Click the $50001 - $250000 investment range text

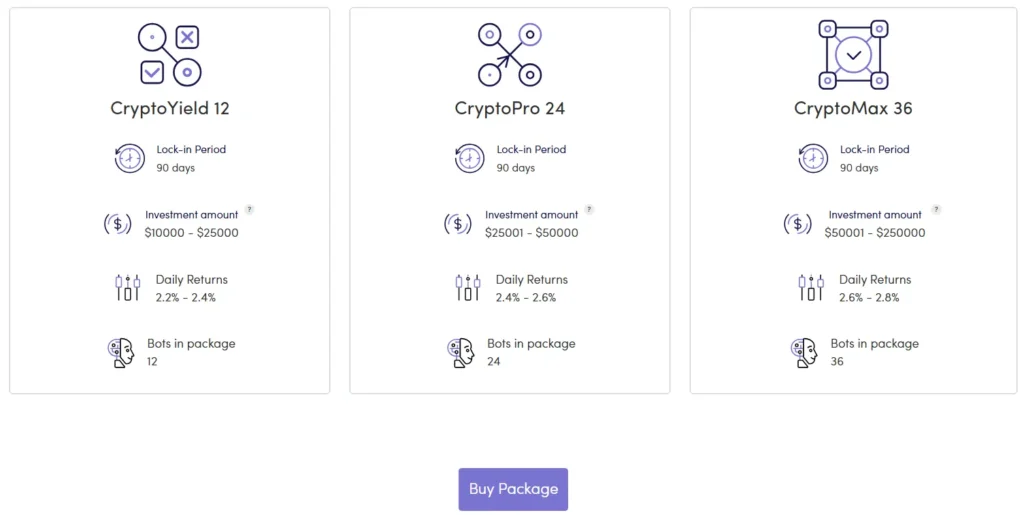(x=875, y=233)
